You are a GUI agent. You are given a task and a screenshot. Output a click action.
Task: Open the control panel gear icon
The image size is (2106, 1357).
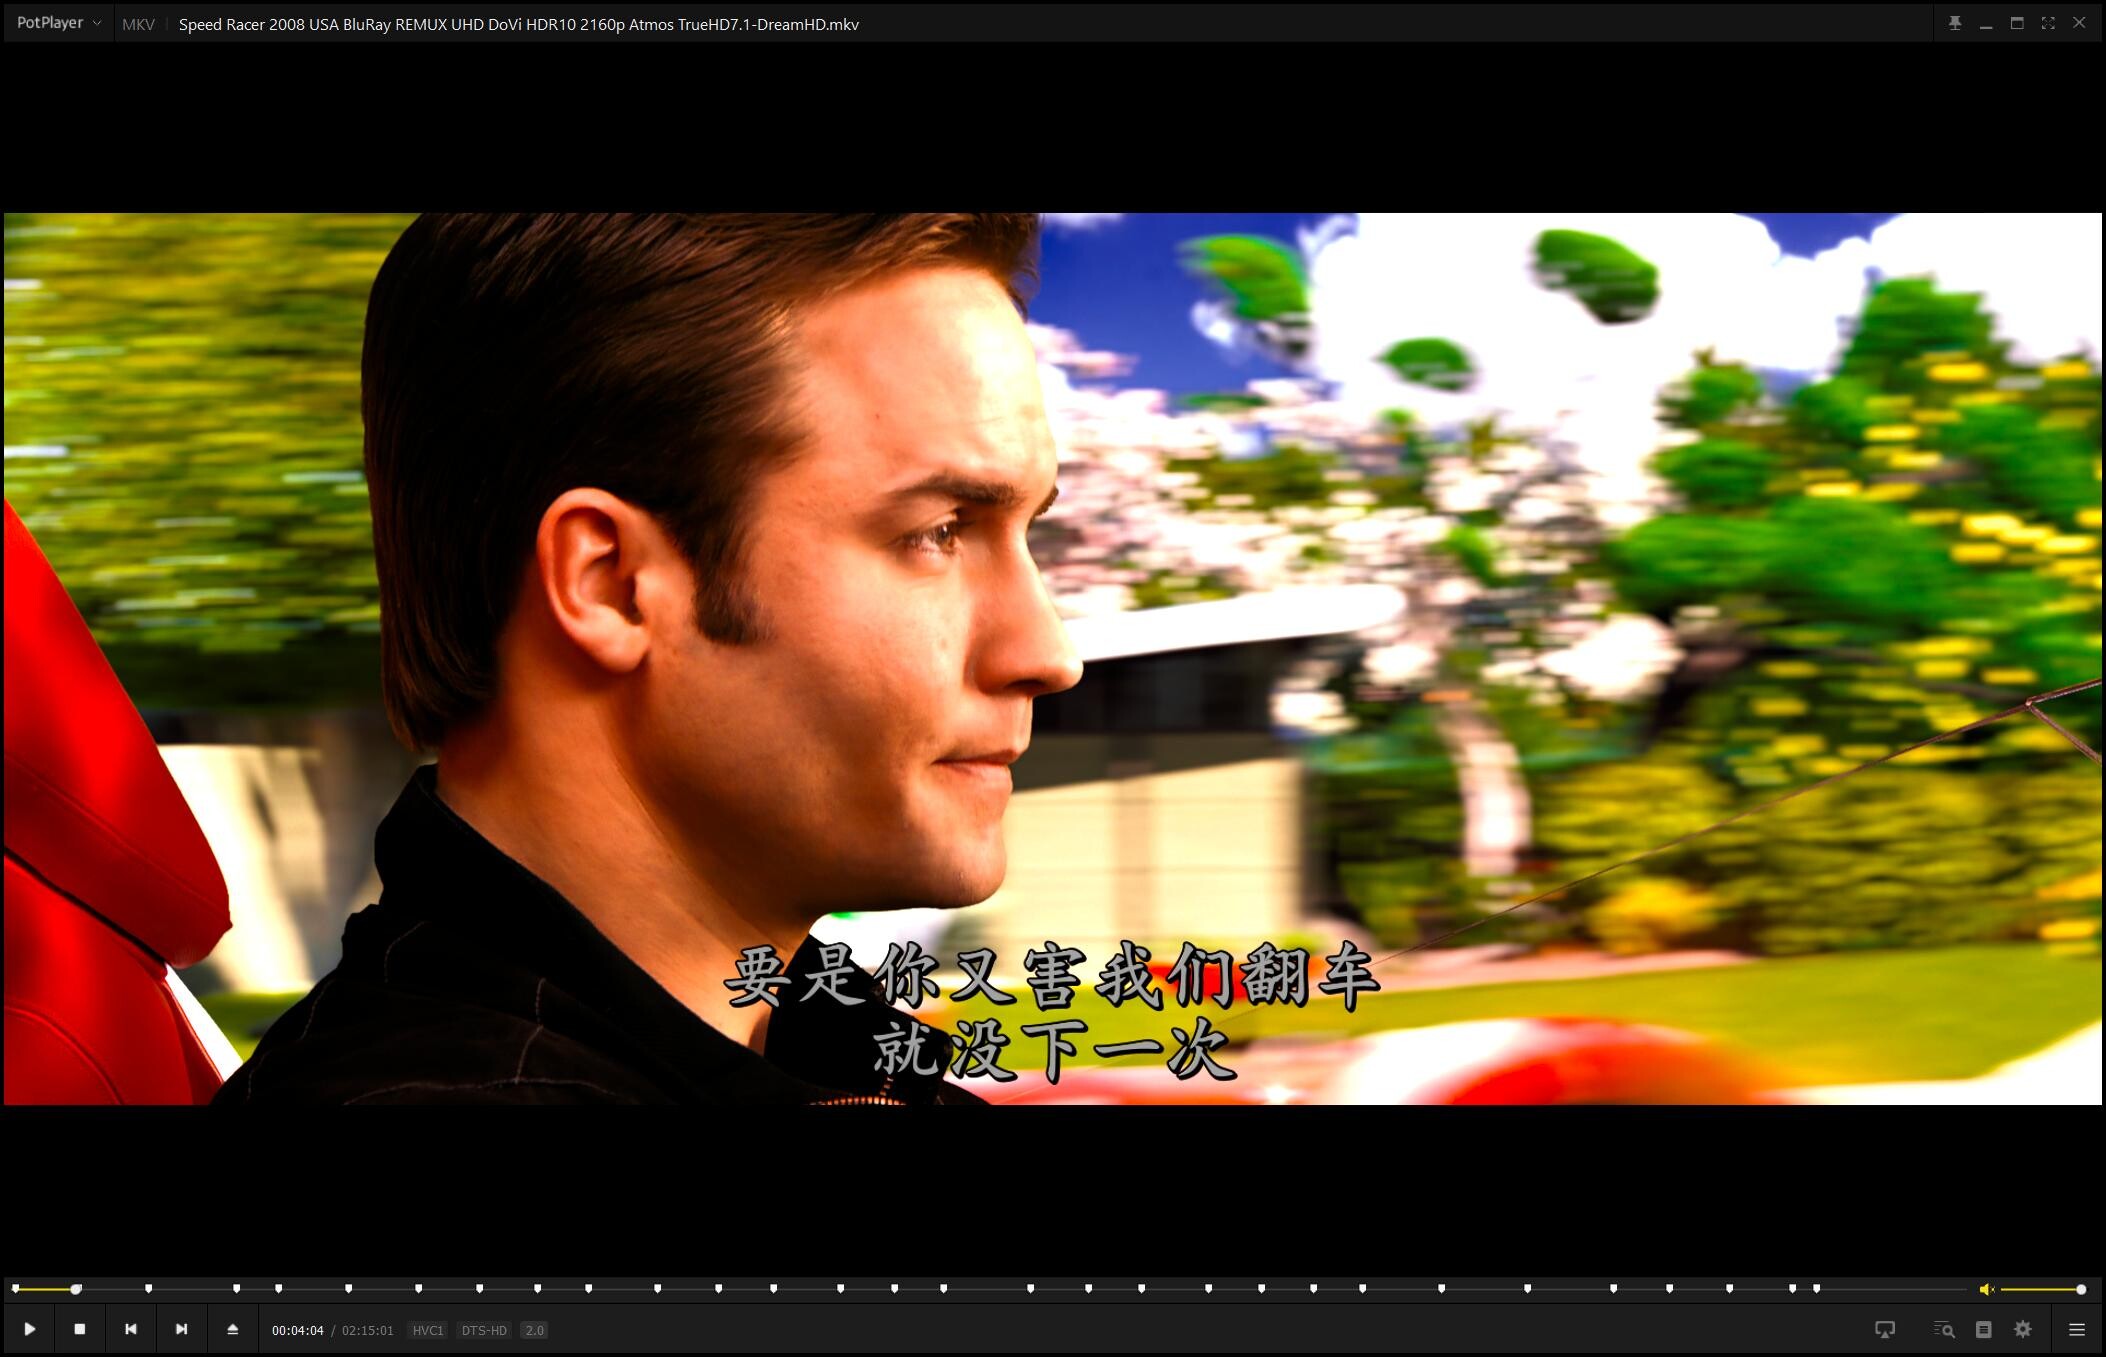click(2023, 1329)
